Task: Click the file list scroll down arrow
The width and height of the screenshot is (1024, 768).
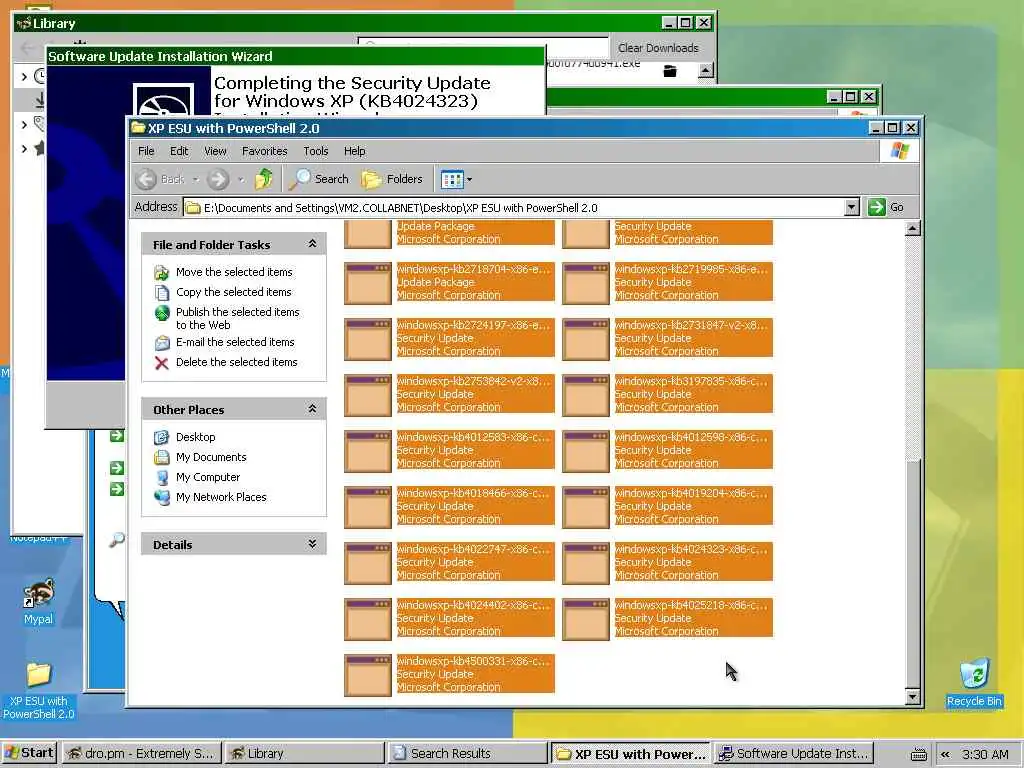Action: [913, 696]
